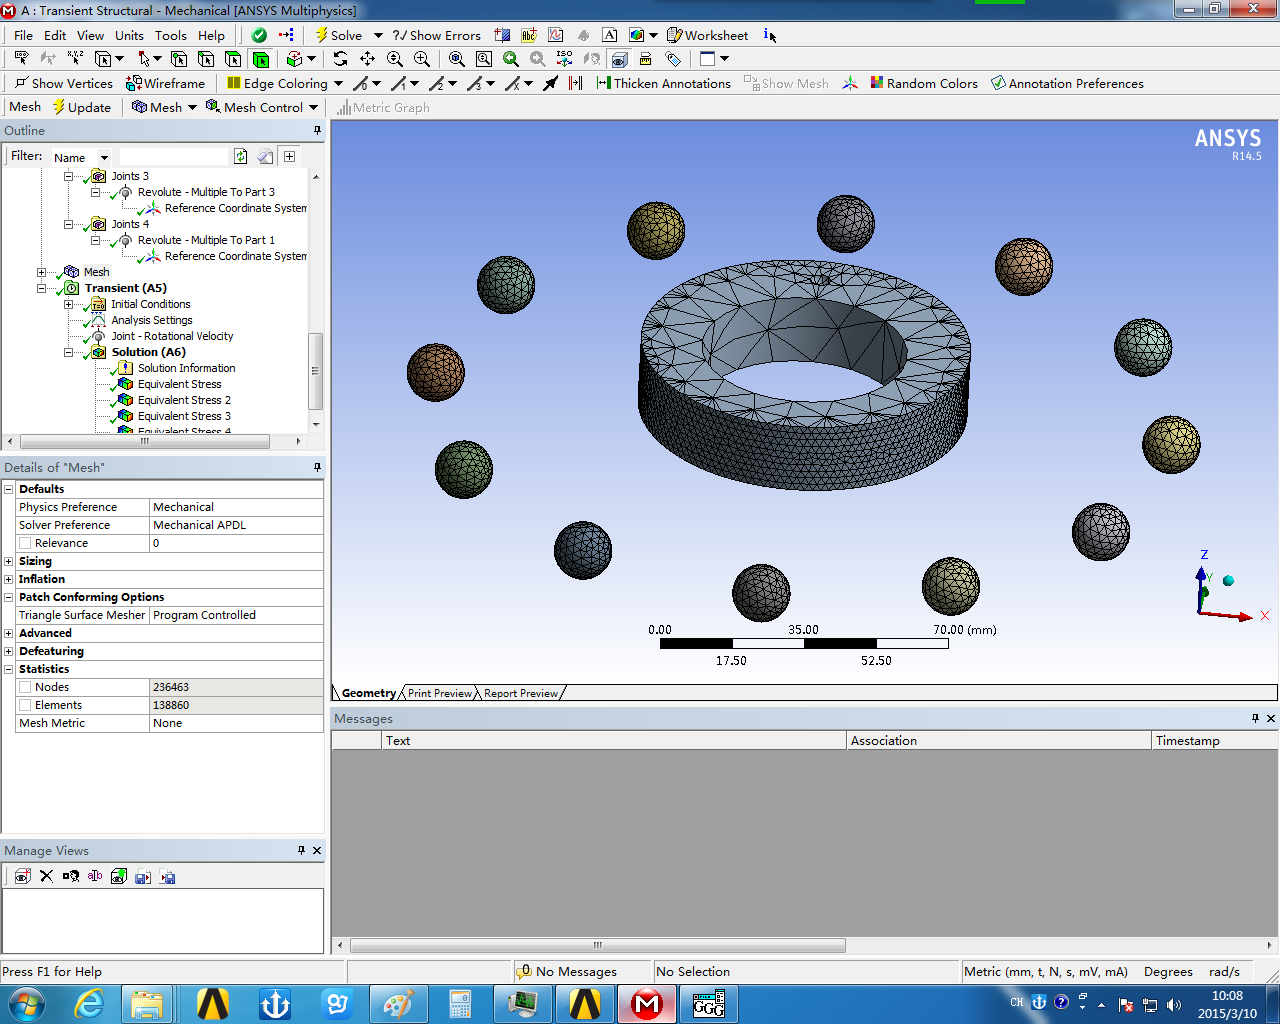Viewport: 1280px width, 1024px height.
Task: Click the green checkmark icon beside Help
Action: (259, 35)
